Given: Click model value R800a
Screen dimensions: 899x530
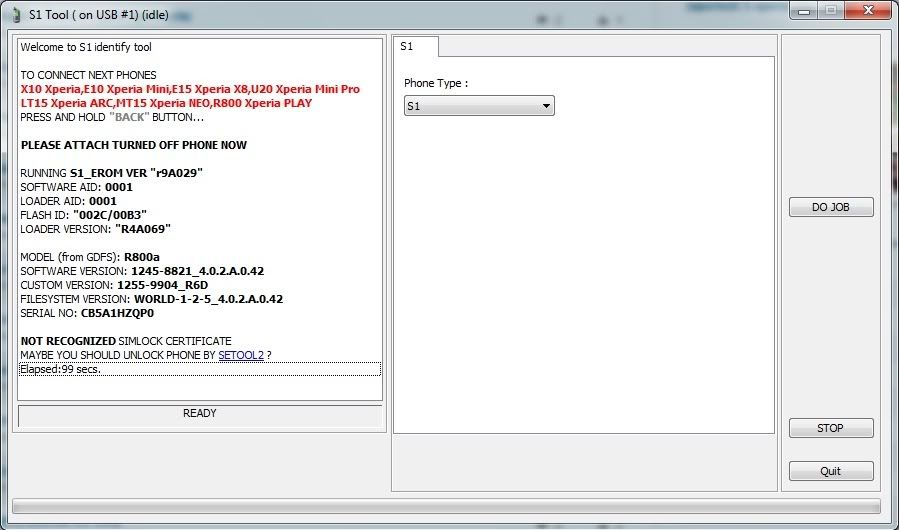Looking at the screenshot, I should [x=142, y=257].
